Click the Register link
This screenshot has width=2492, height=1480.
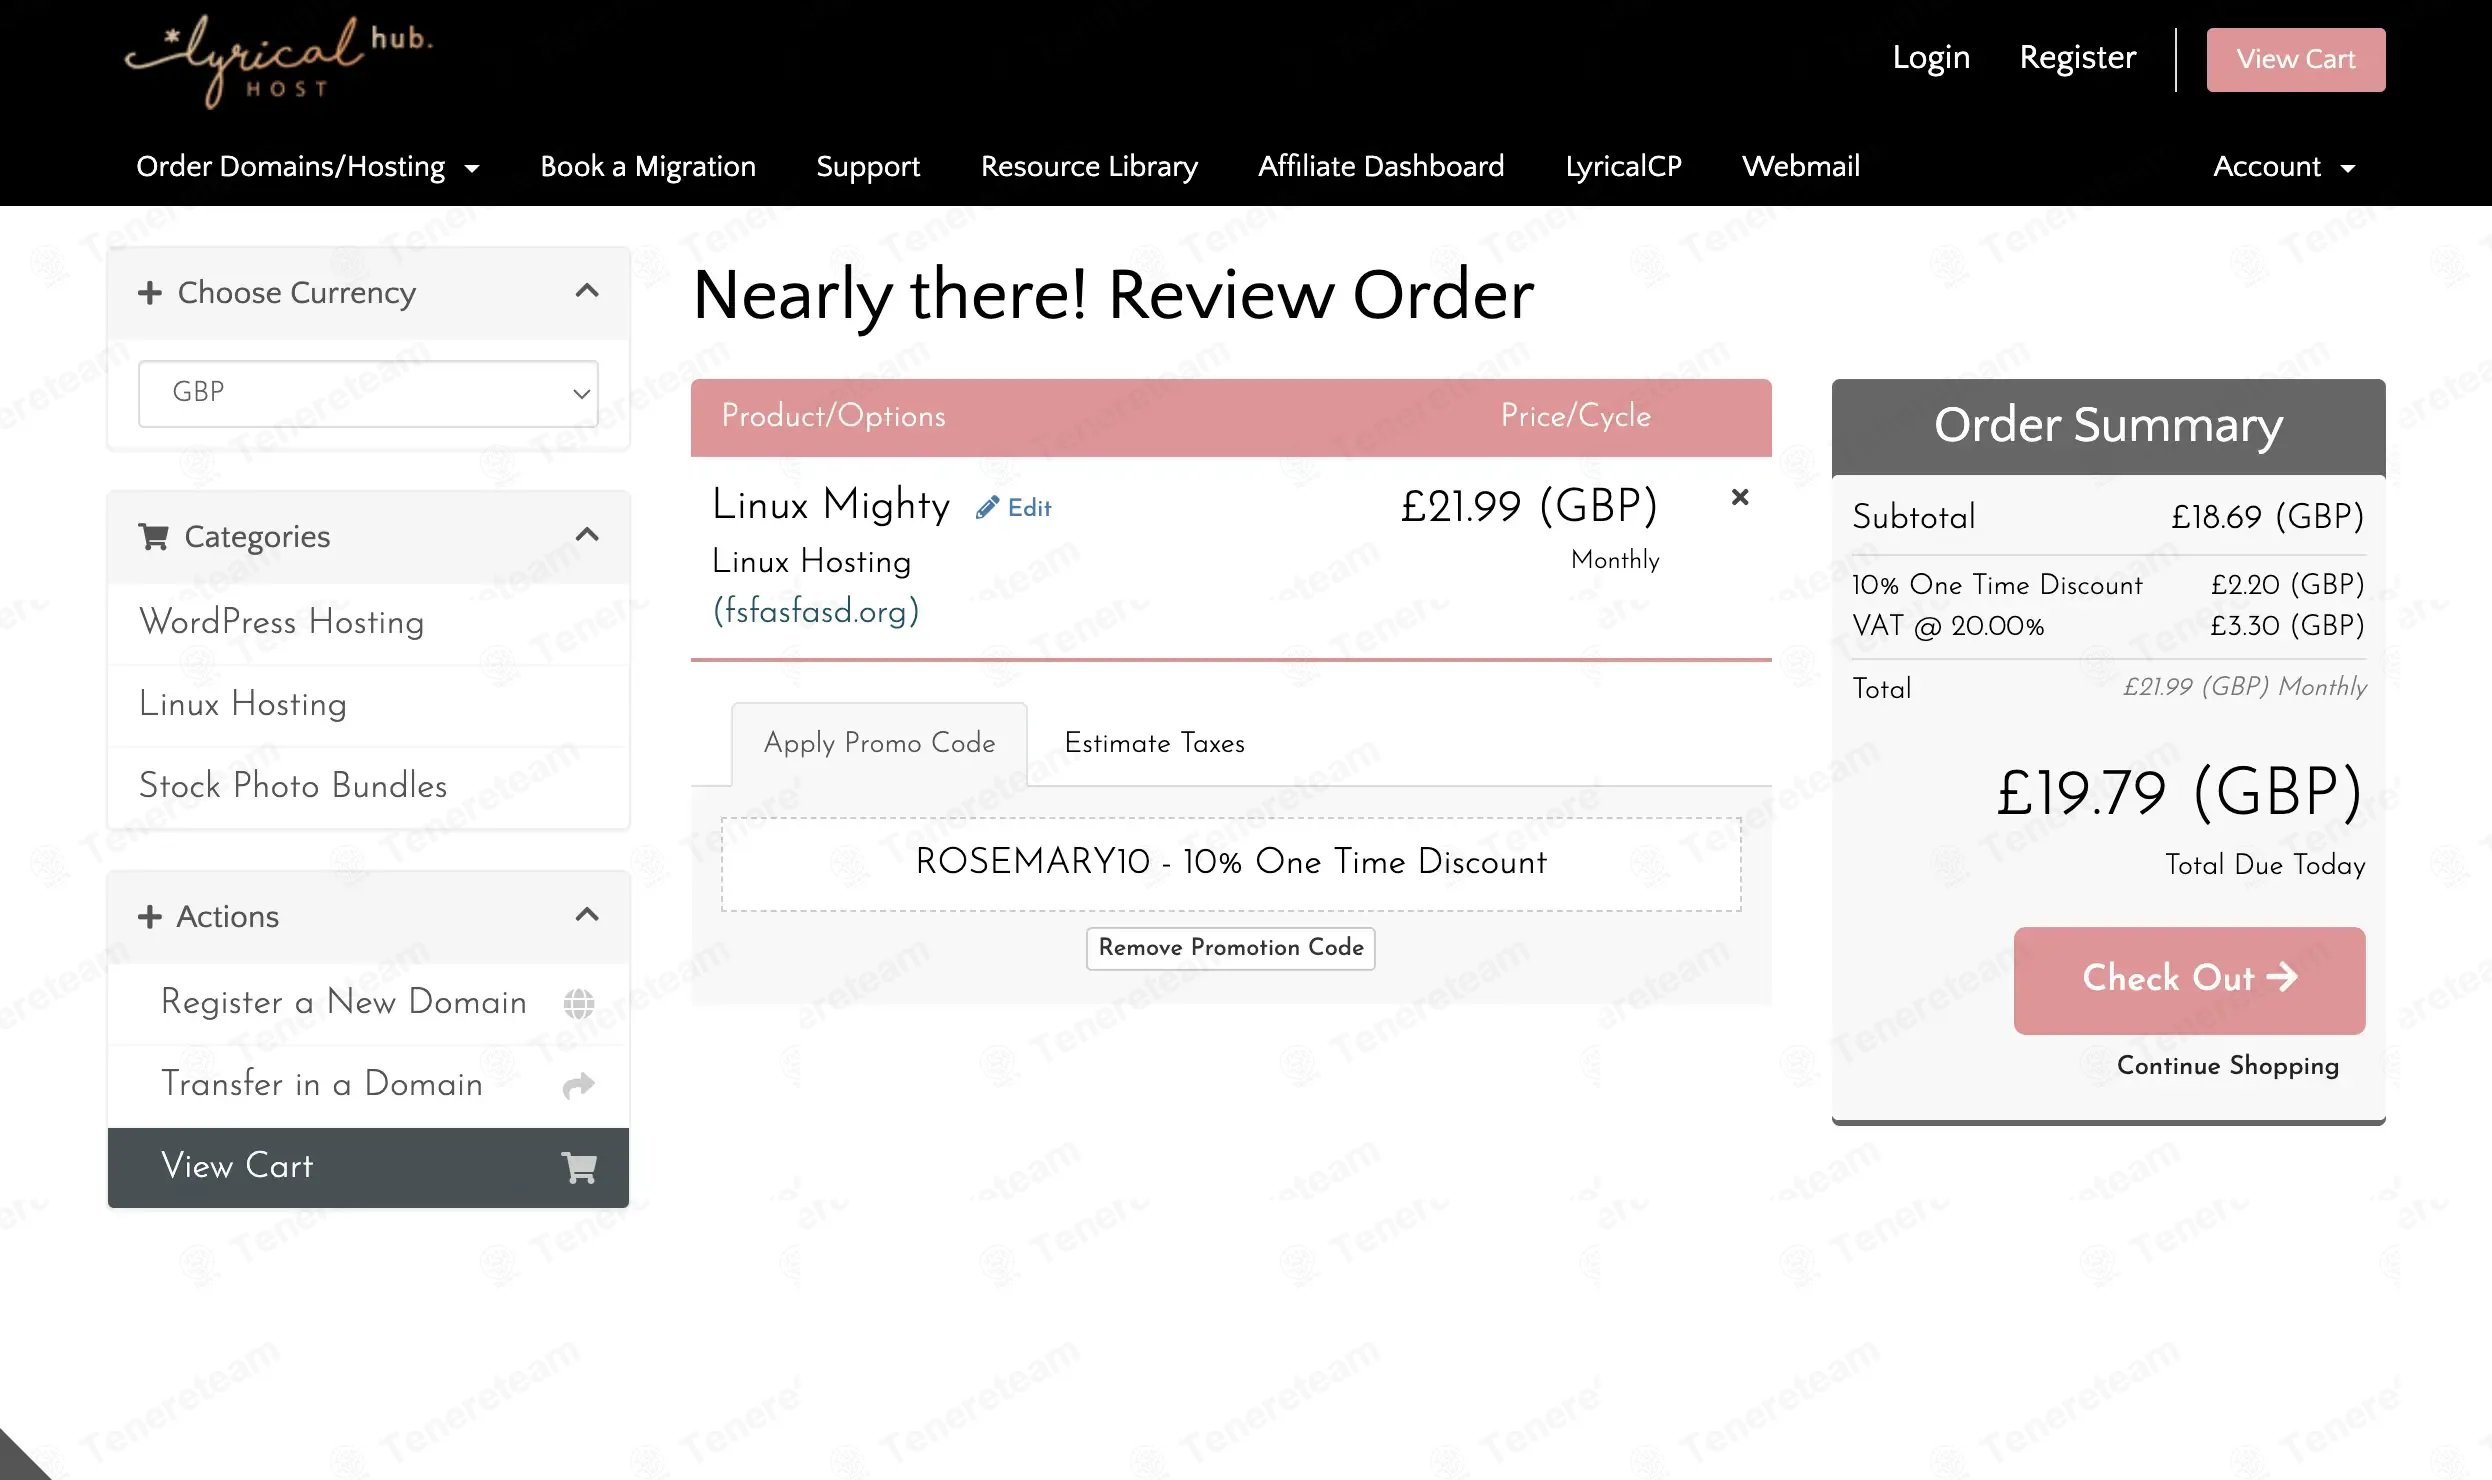[2078, 58]
